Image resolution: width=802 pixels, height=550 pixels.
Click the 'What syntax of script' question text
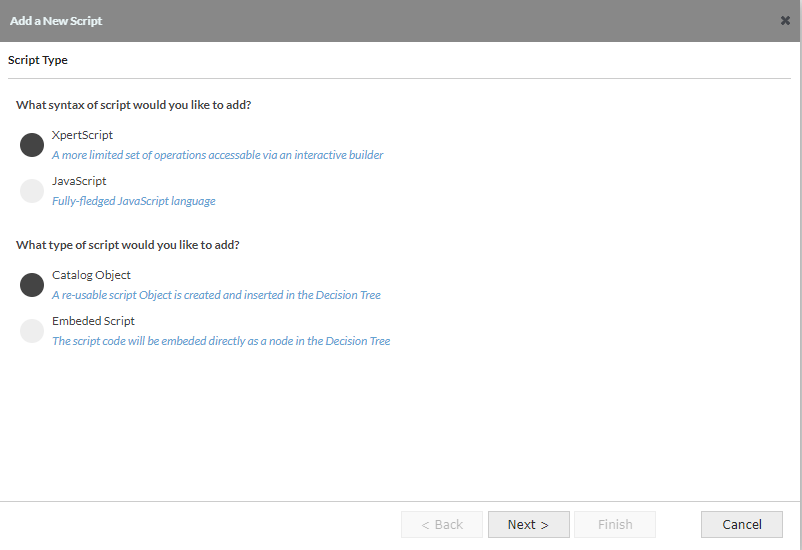pyautogui.click(x=133, y=104)
